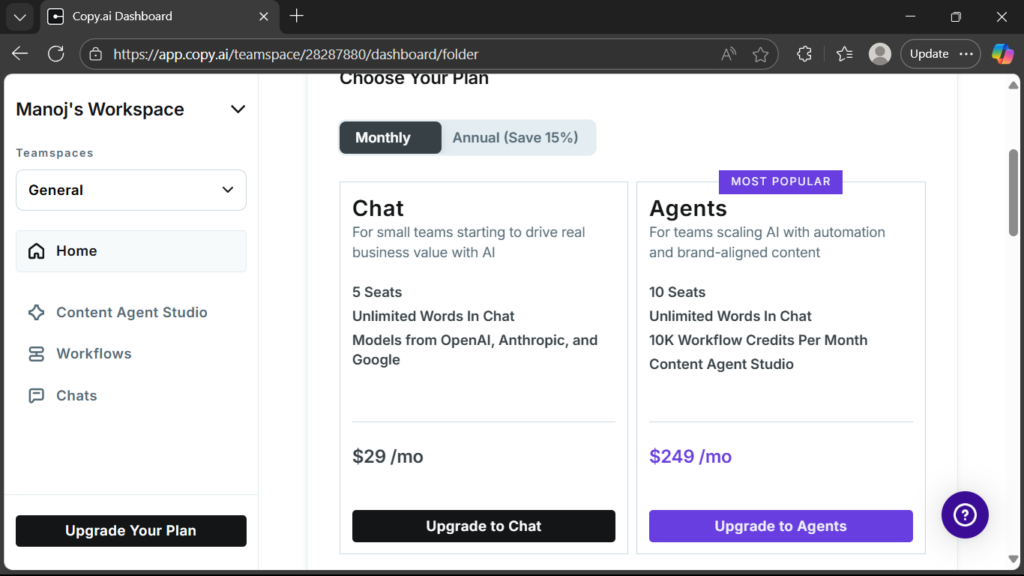Switch billing to Annual (Save 15%)
The image size is (1024, 576).
[x=515, y=138]
